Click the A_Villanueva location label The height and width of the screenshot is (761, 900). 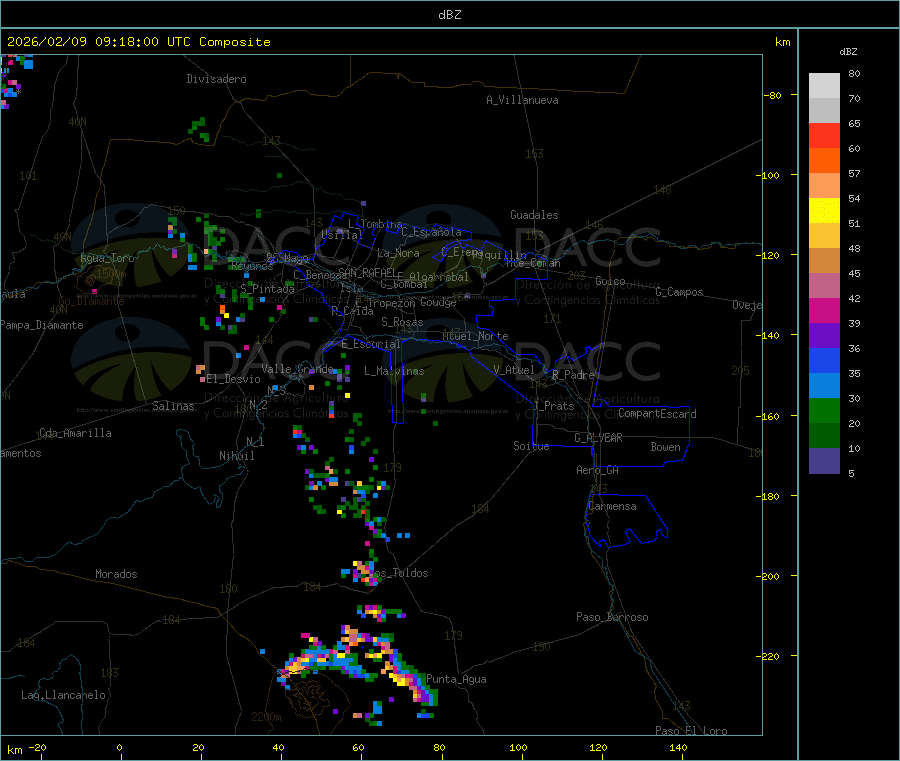point(522,100)
